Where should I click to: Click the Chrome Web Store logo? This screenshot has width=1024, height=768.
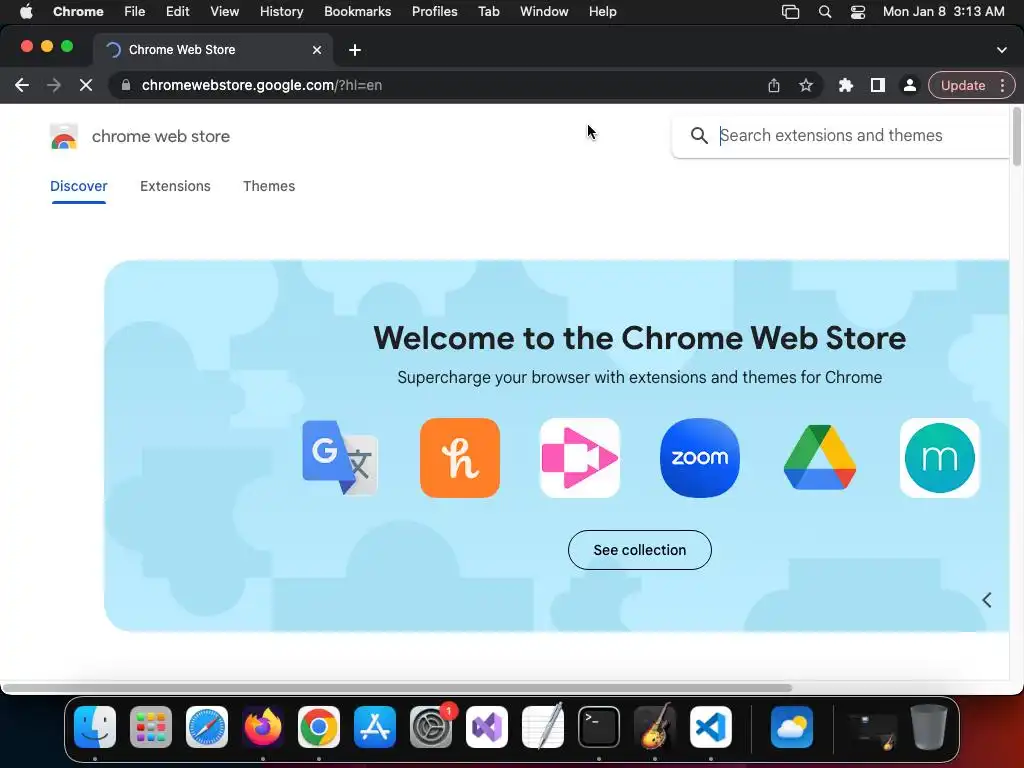click(x=64, y=136)
